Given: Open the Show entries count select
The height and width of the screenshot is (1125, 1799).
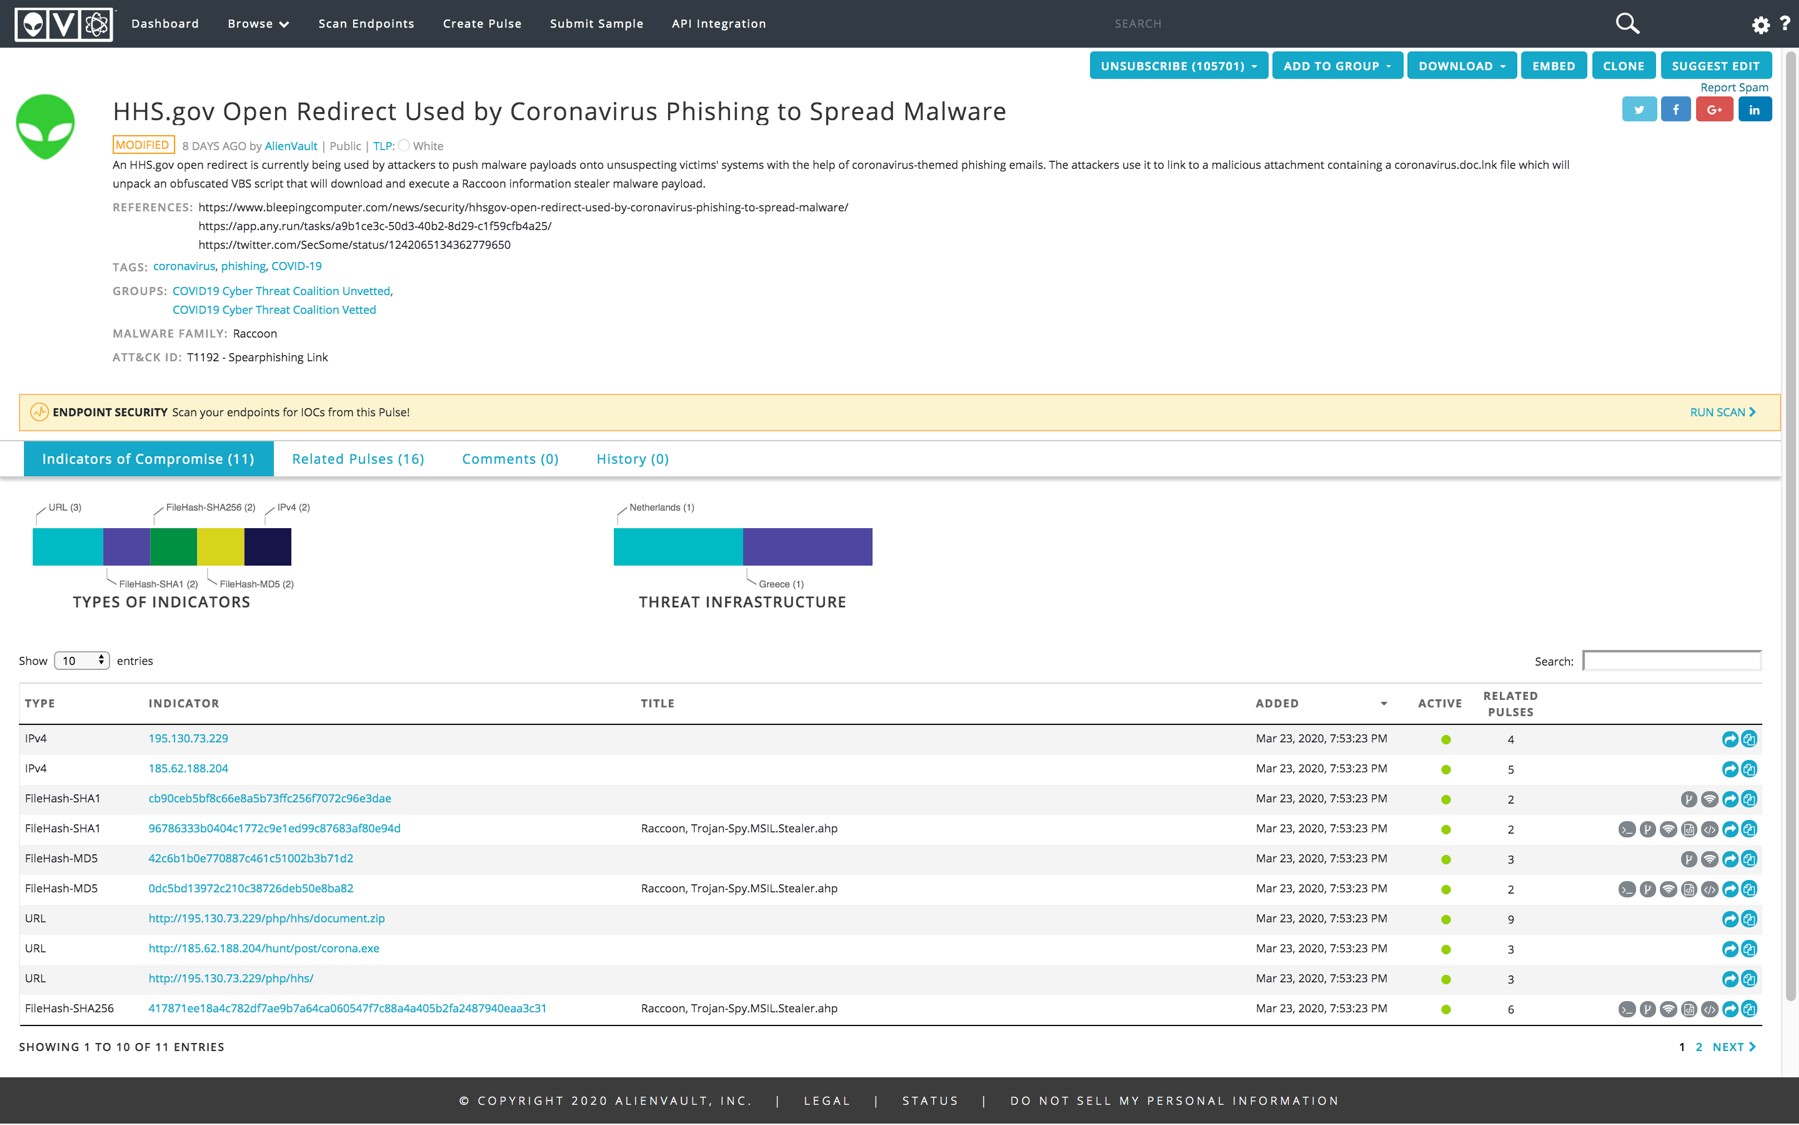Looking at the screenshot, I should click(x=81, y=661).
